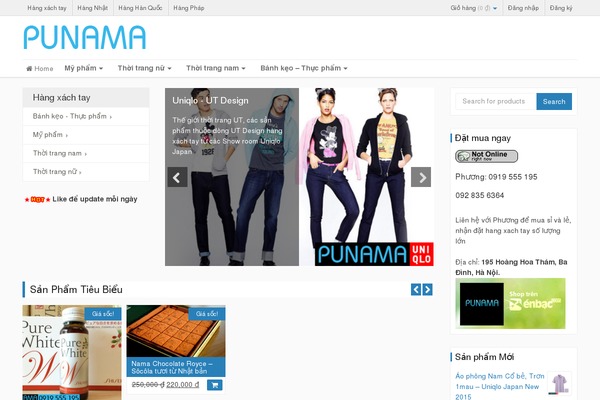Click the slider previous arrow on banner

coord(177,177)
